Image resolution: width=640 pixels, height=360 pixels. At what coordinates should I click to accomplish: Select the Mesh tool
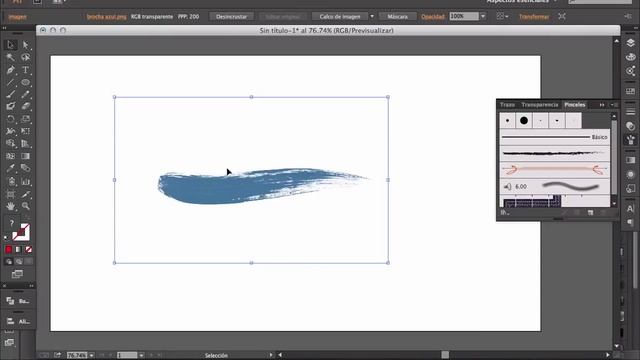pos(11,156)
